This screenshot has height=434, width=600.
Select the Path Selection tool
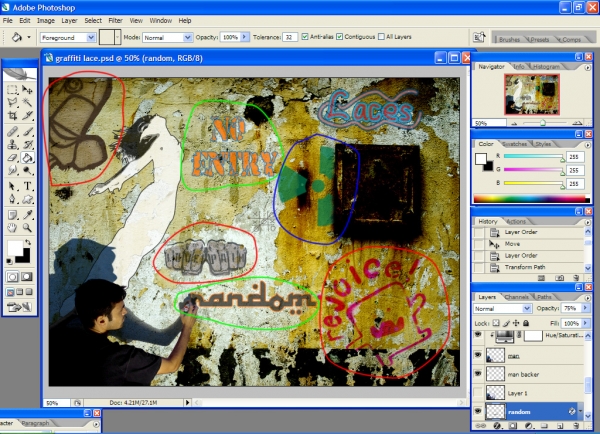click(x=12, y=186)
